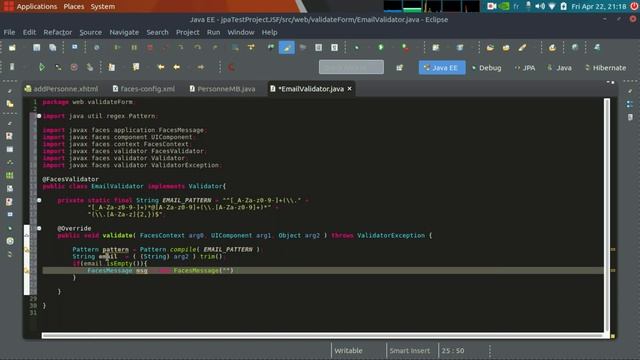Click the Step Over debug icon
Image resolution: width=640 pixels, height=360 pixels.
[198, 48]
